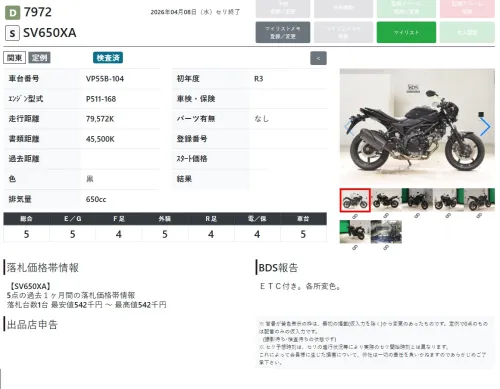Click the link icon under first thumbnail

tap(355, 216)
